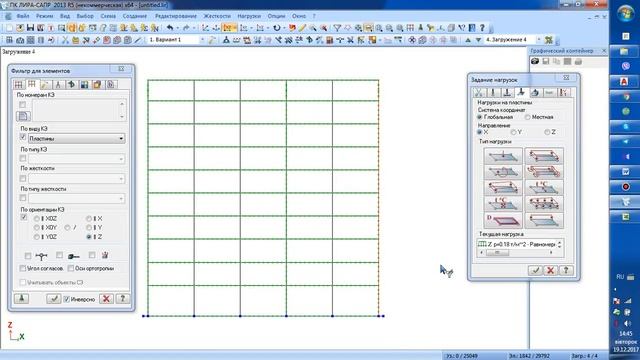Select the bottom-right line load on plate type
Screen dimensions: 640x360
pos(544,220)
